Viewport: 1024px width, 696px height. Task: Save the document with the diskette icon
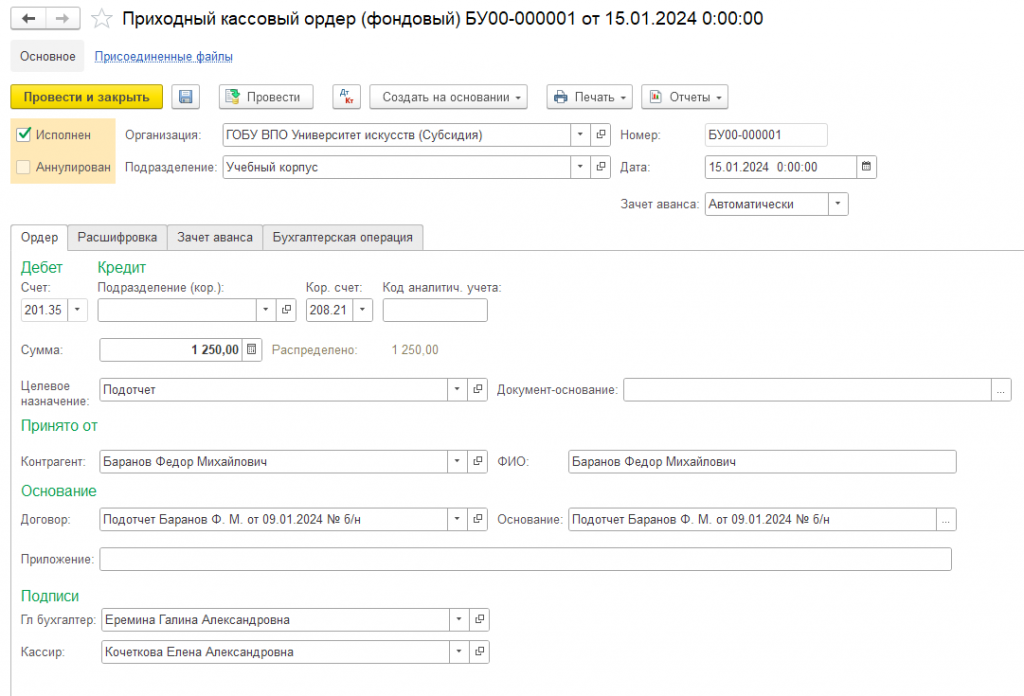coord(185,97)
